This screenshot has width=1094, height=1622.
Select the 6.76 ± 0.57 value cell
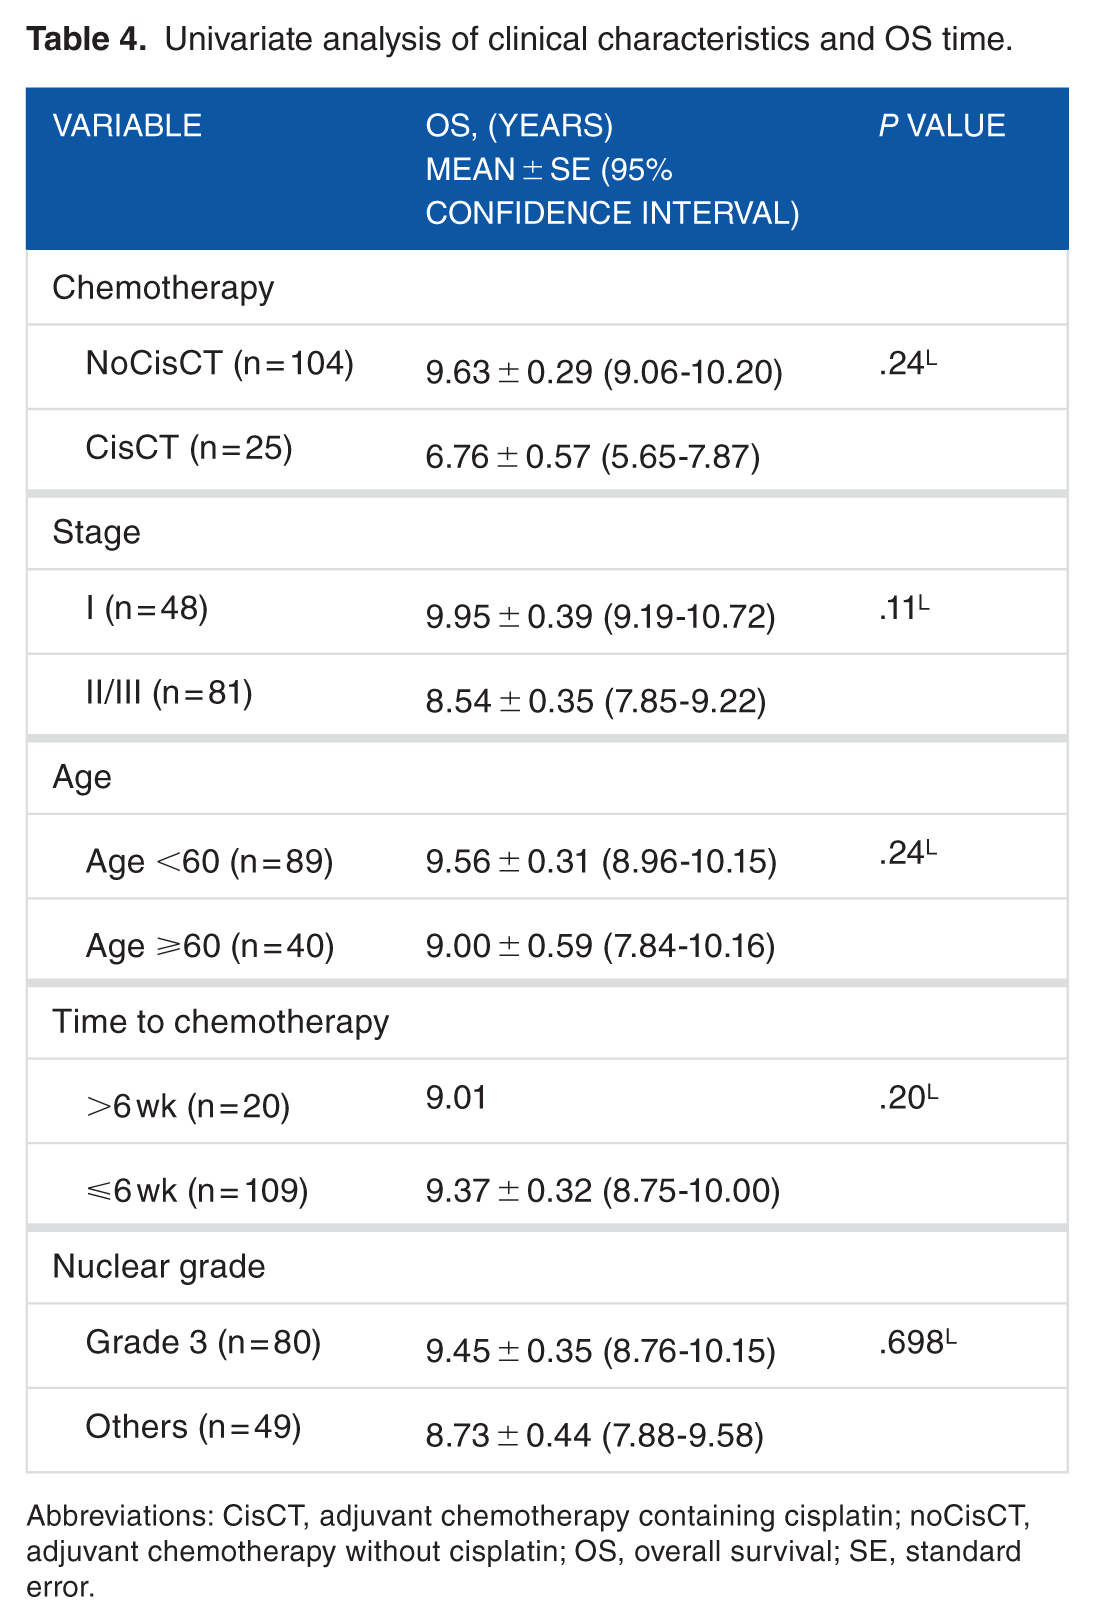(x=593, y=457)
